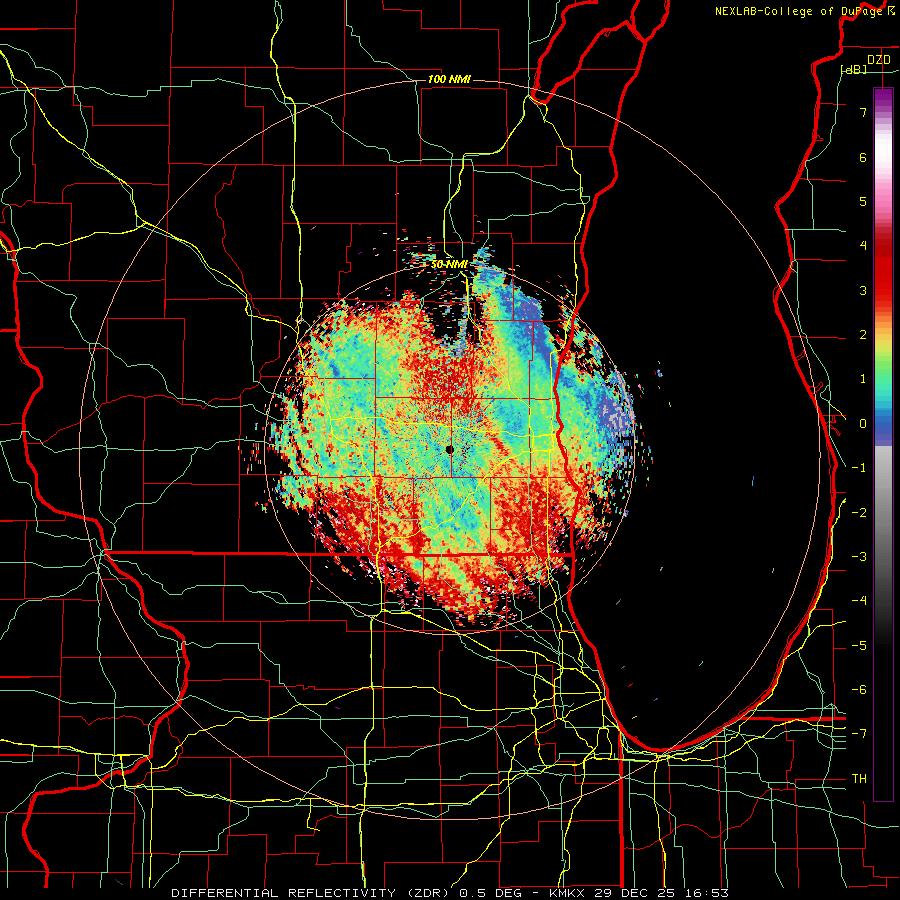Select the -1 value on the scale
The height and width of the screenshot is (900, 900).
pos(859,468)
